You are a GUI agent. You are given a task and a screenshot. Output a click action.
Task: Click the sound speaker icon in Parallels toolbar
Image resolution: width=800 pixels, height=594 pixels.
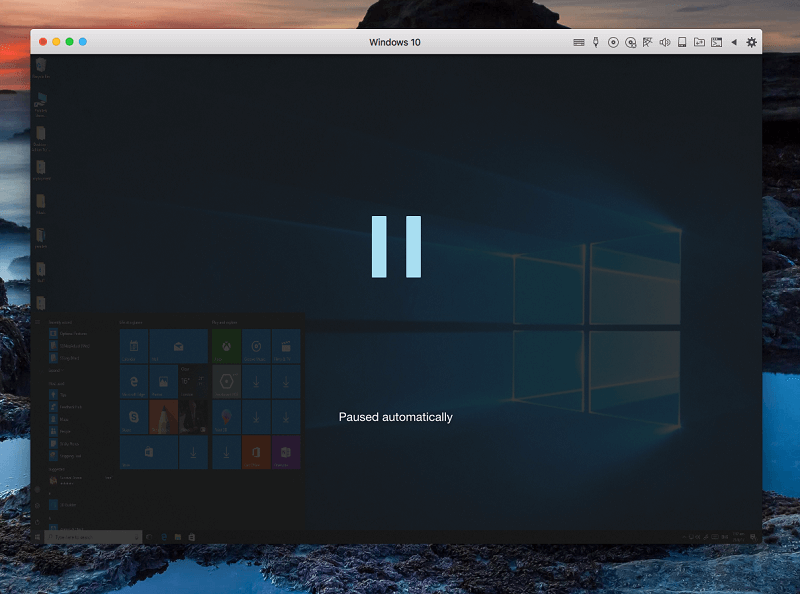pyautogui.click(x=665, y=42)
